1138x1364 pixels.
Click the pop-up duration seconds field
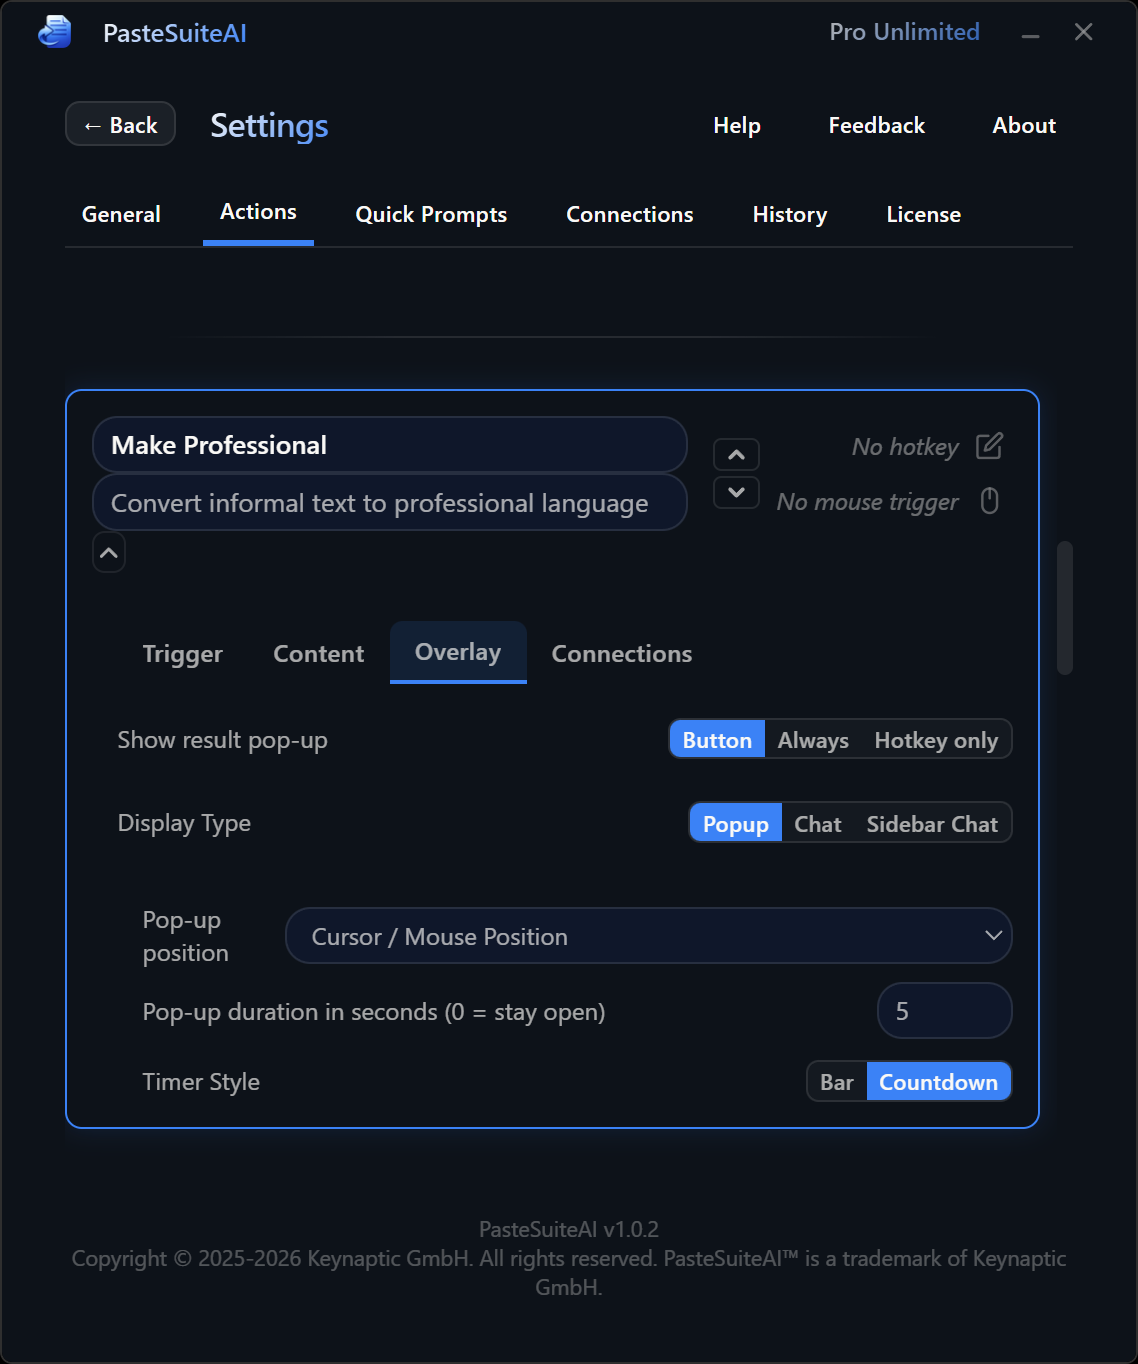[945, 1011]
